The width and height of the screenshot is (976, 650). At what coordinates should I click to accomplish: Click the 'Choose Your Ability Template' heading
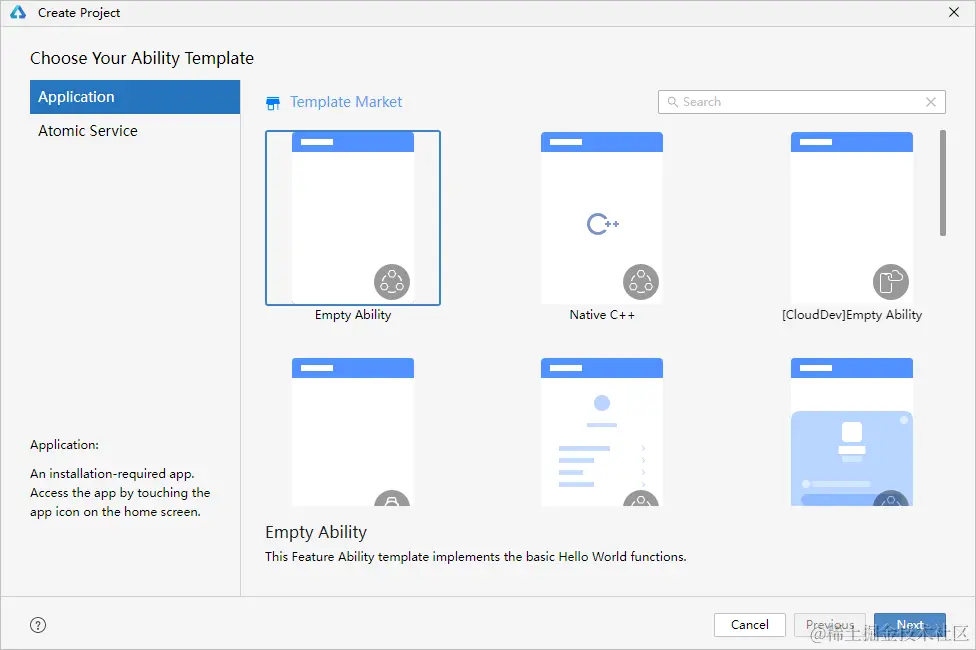pos(142,58)
